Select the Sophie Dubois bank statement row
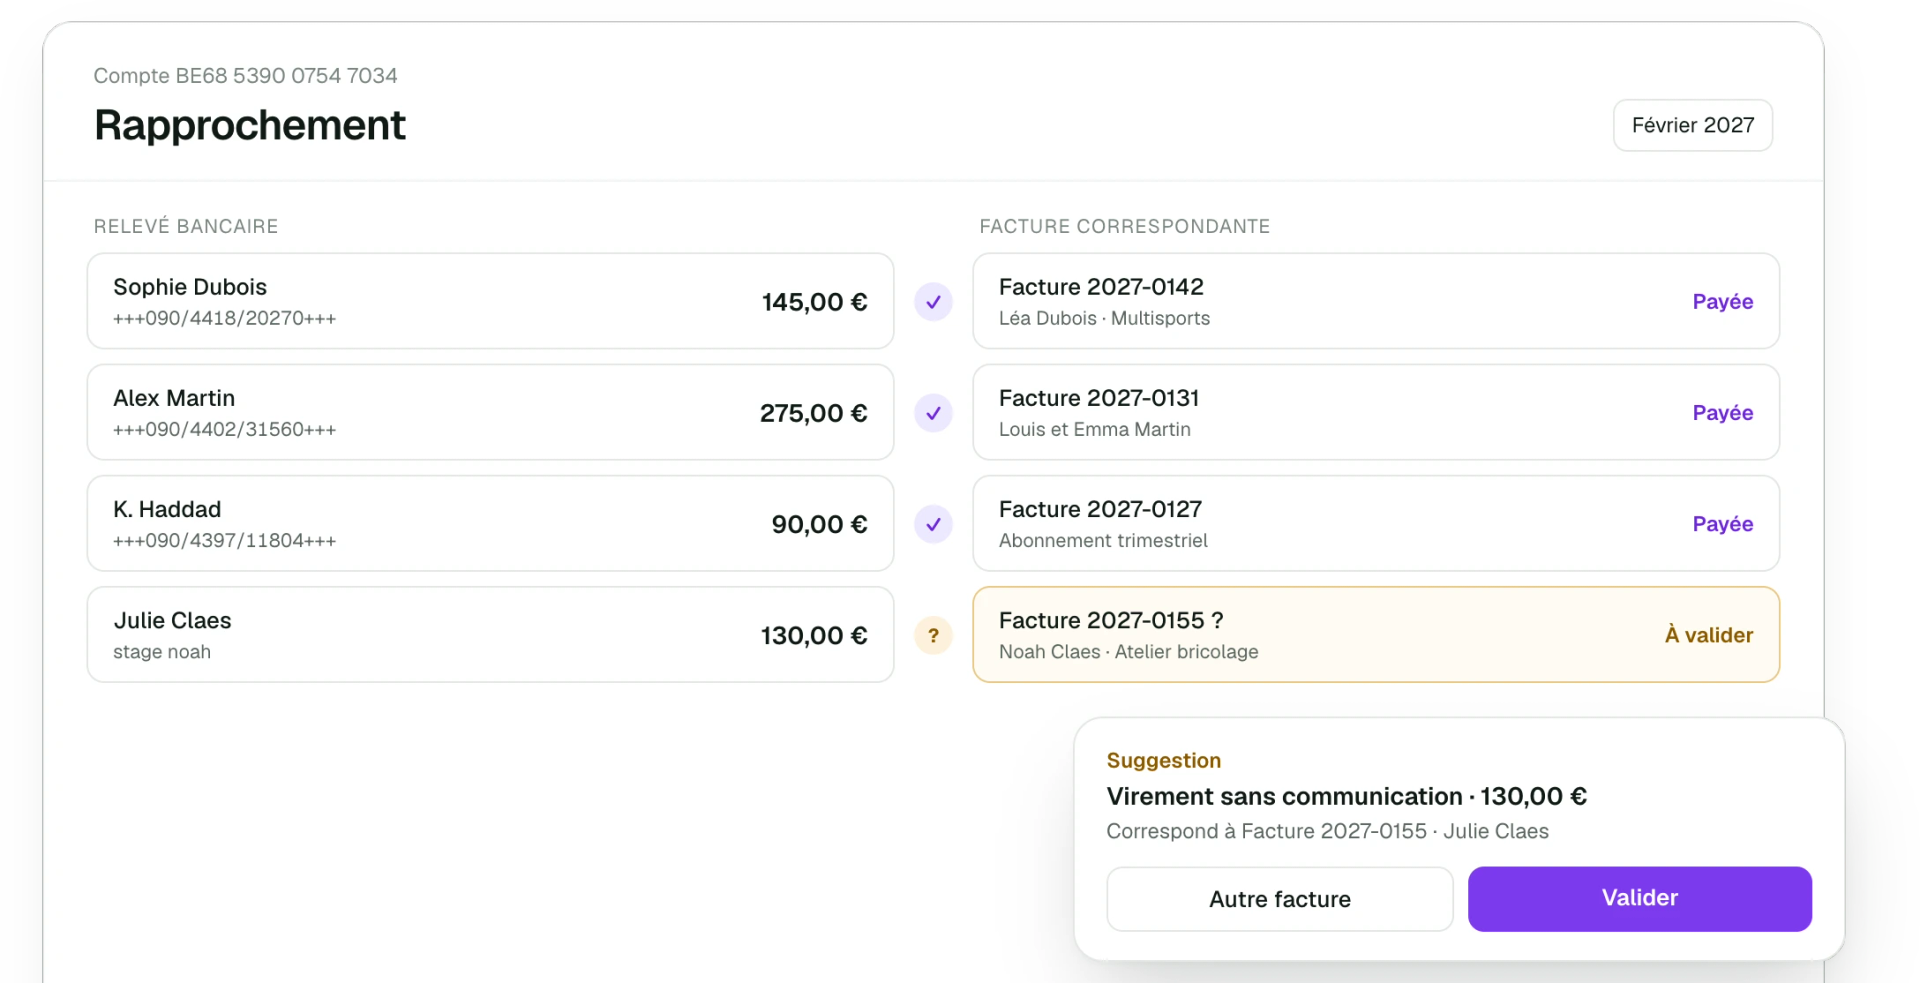Screen dimensions: 1920x983 coord(490,301)
